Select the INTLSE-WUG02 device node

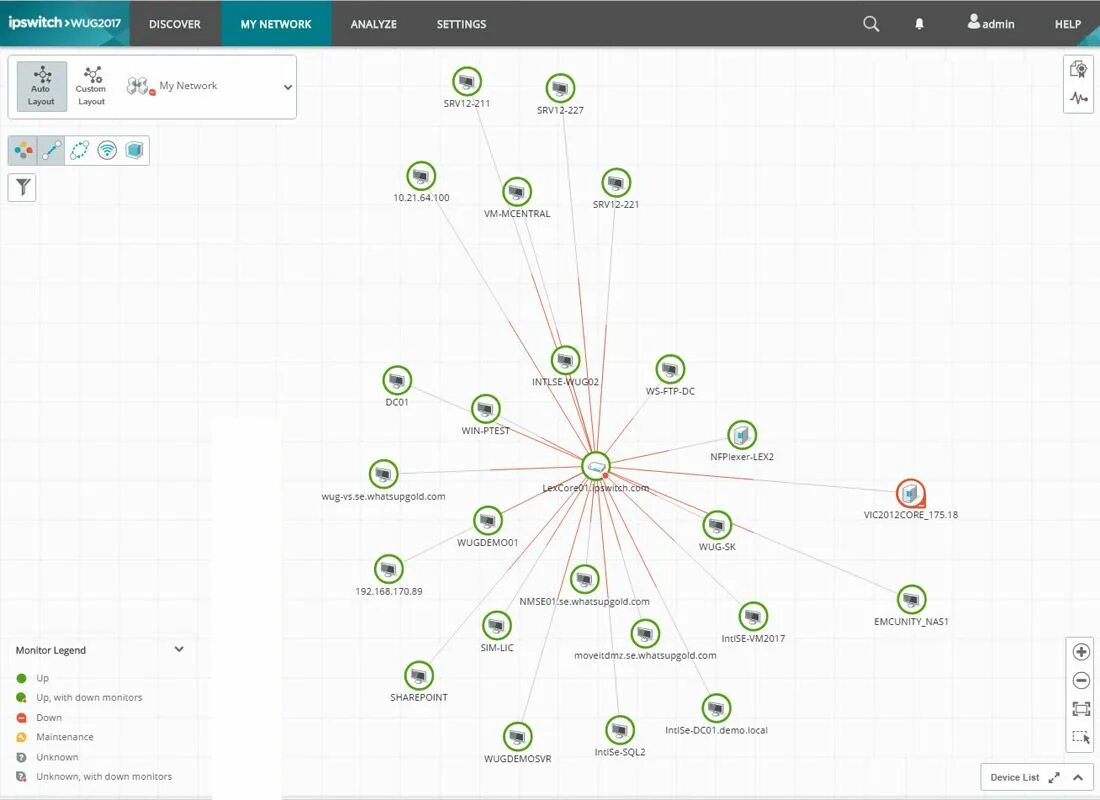(565, 361)
